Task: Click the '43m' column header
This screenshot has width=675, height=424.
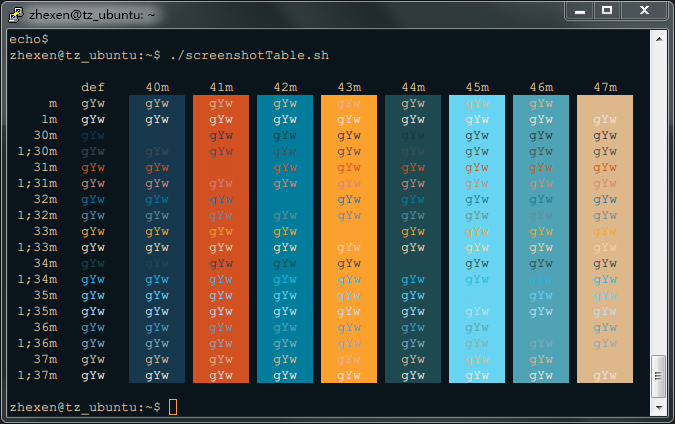Action: pos(349,87)
